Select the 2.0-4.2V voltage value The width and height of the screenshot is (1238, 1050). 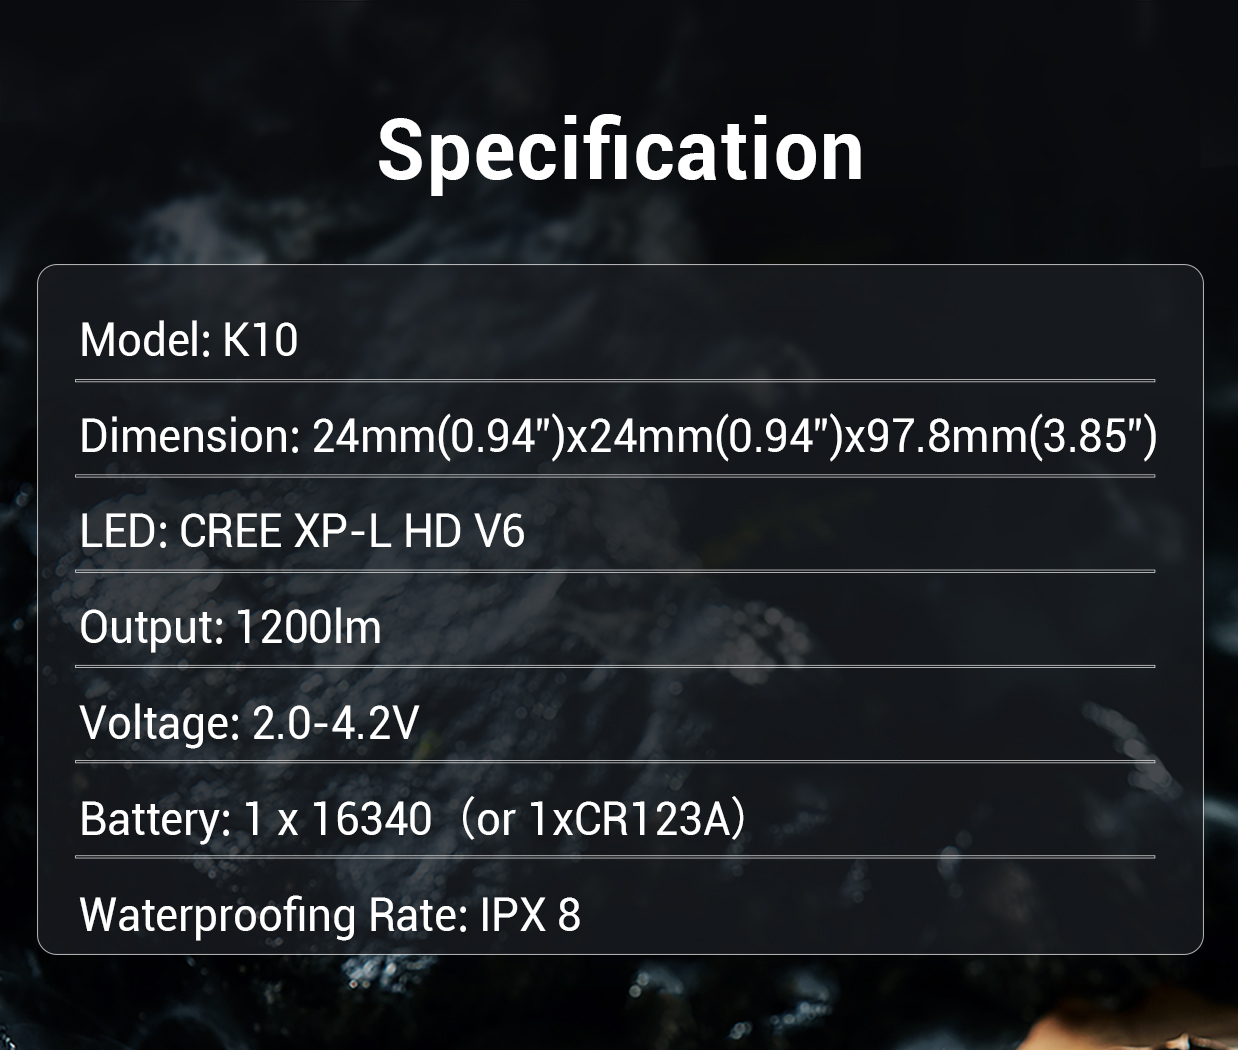point(335,723)
